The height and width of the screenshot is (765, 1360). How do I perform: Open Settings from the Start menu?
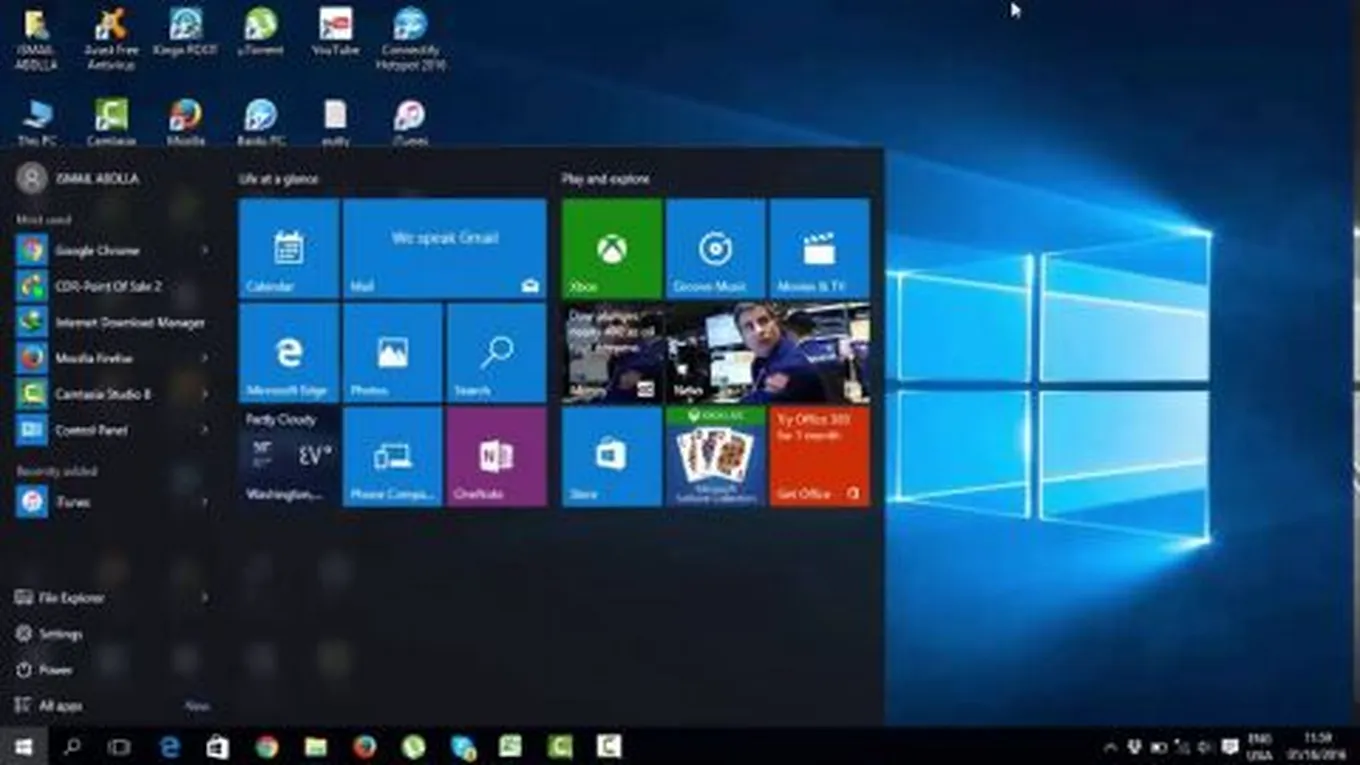coord(60,634)
